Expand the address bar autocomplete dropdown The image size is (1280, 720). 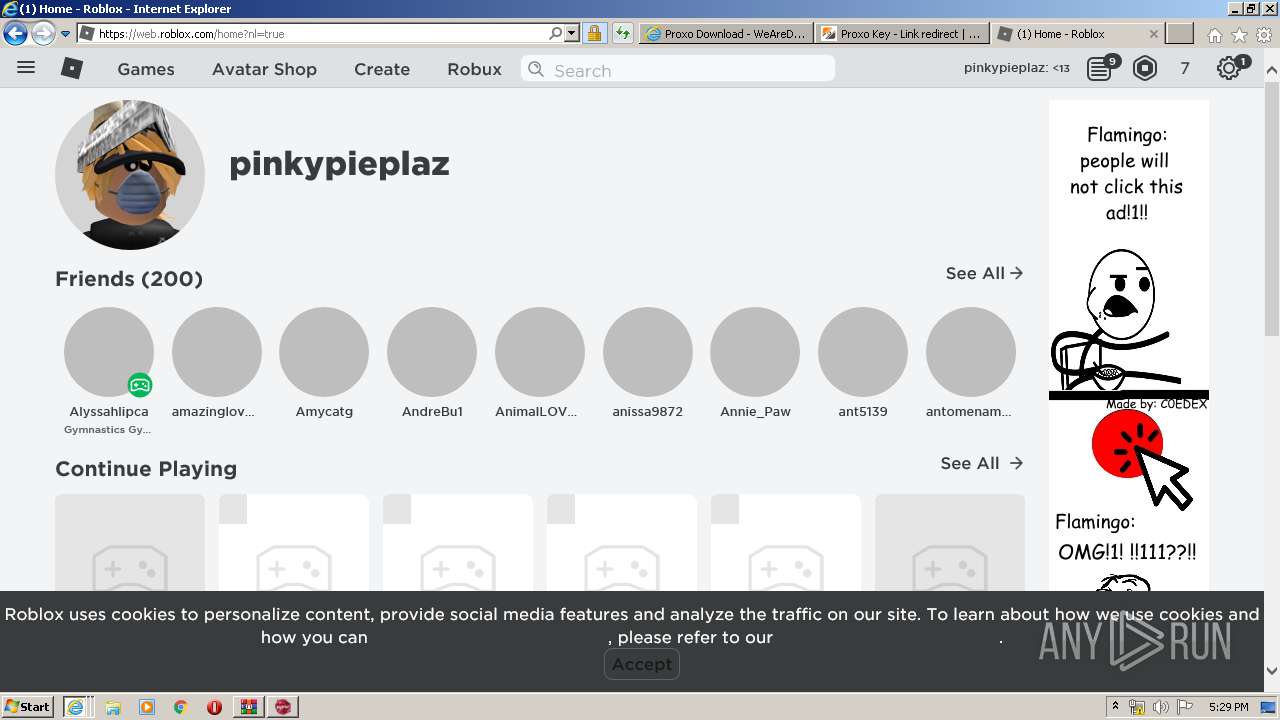[x=572, y=33]
